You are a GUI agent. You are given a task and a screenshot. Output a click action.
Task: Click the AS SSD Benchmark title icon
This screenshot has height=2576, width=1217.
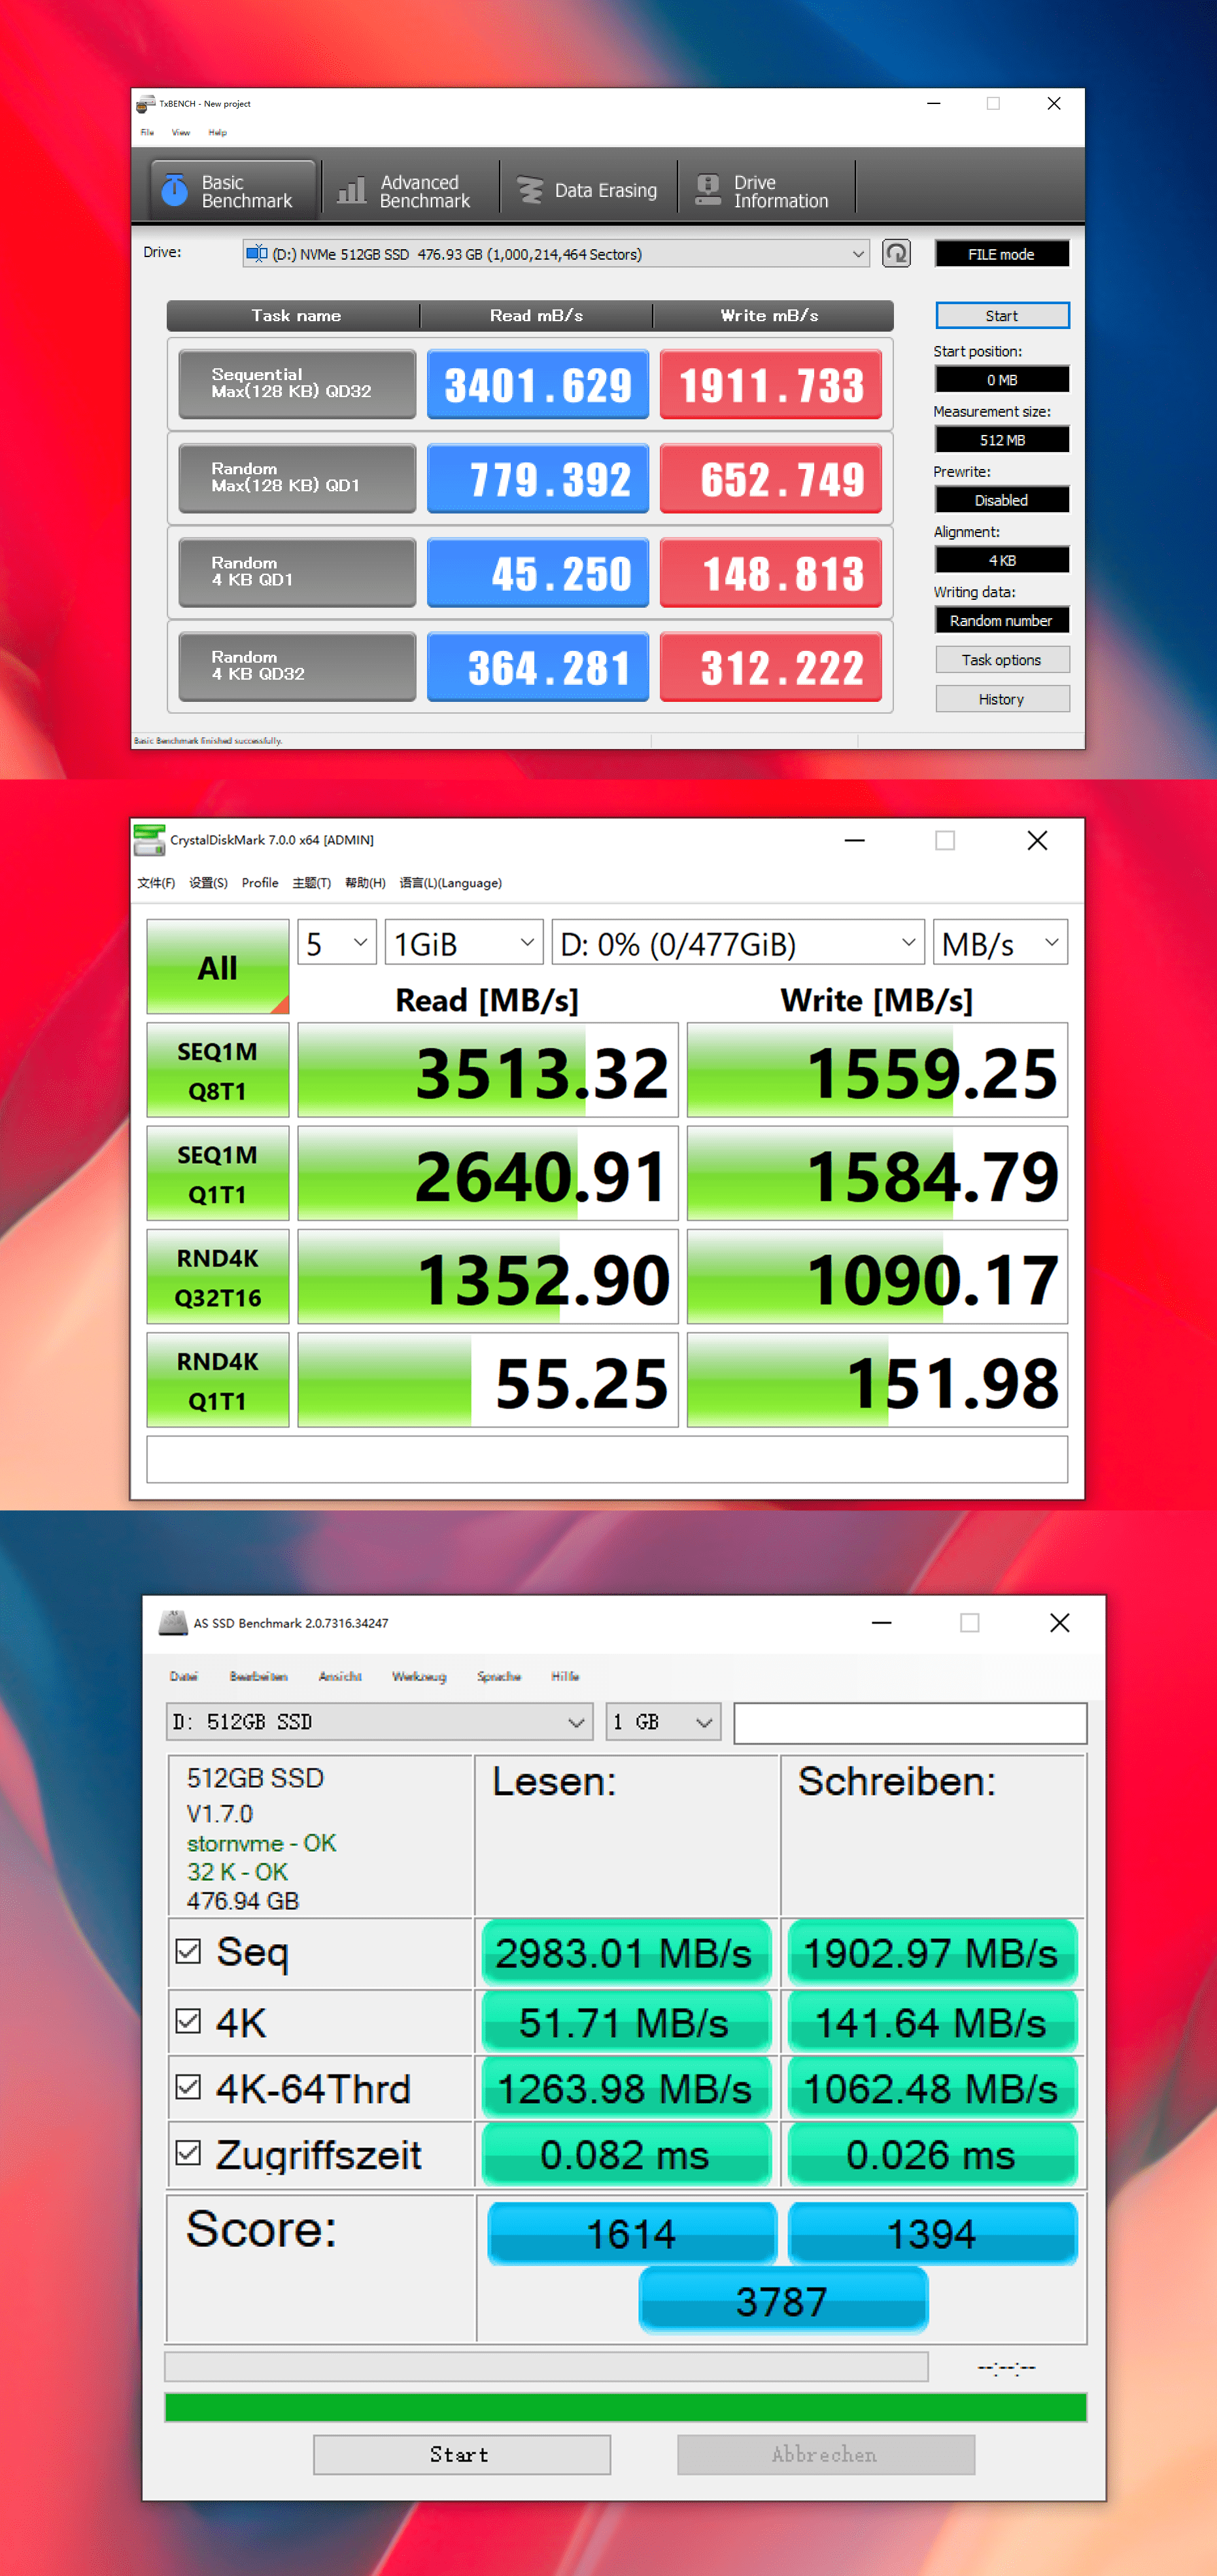[173, 1622]
